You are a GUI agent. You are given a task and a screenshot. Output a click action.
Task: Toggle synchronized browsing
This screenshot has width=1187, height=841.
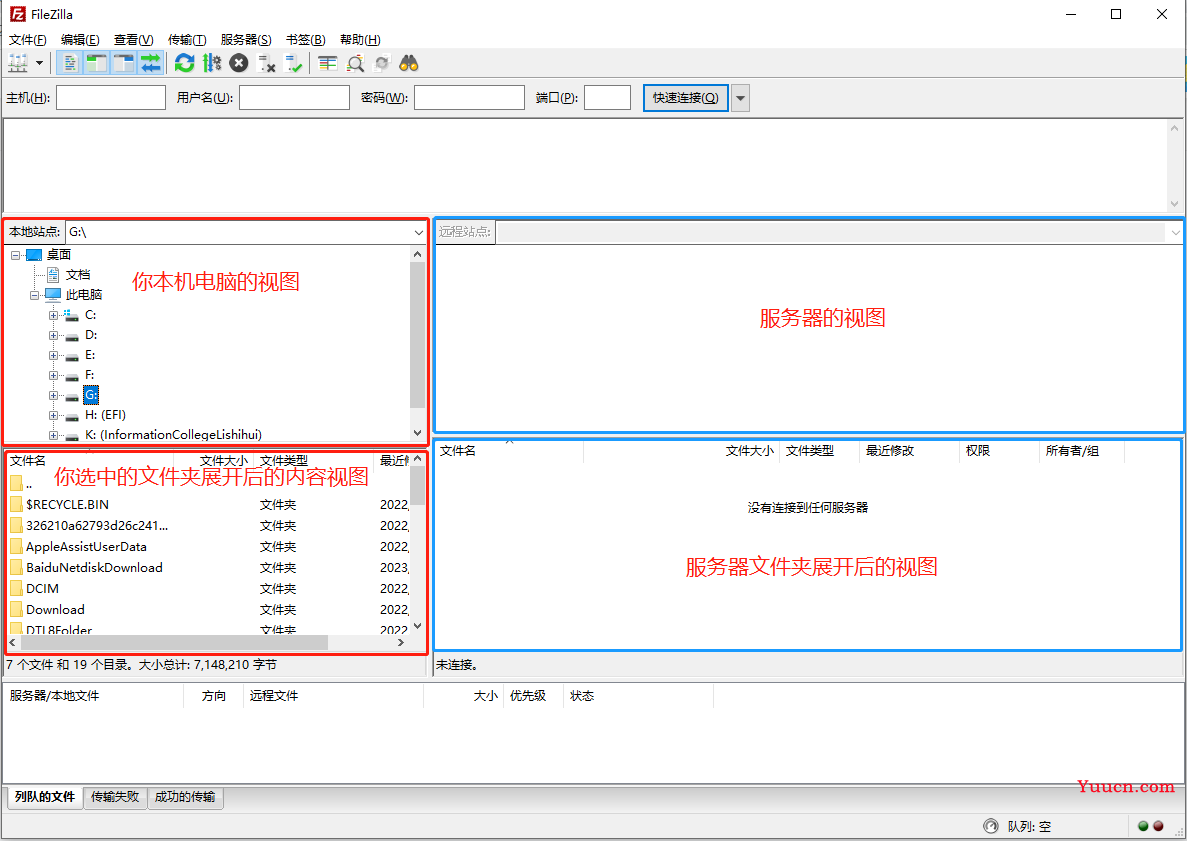pos(382,64)
